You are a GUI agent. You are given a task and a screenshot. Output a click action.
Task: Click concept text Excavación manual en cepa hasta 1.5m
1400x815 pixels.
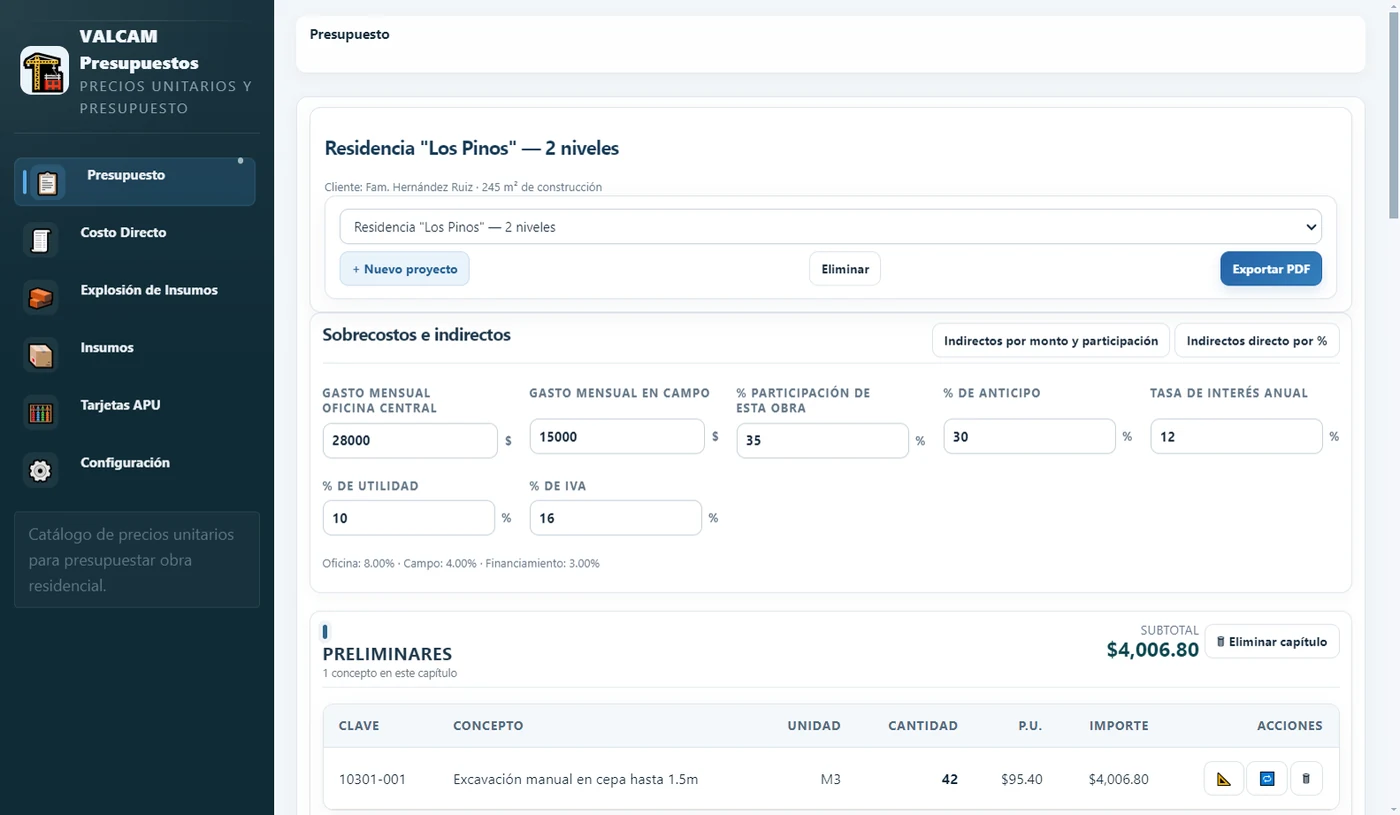pyautogui.click(x=575, y=779)
